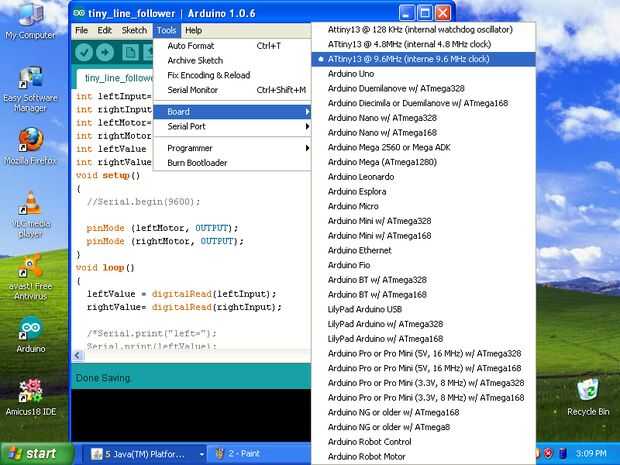Click the black console output area

(191, 415)
